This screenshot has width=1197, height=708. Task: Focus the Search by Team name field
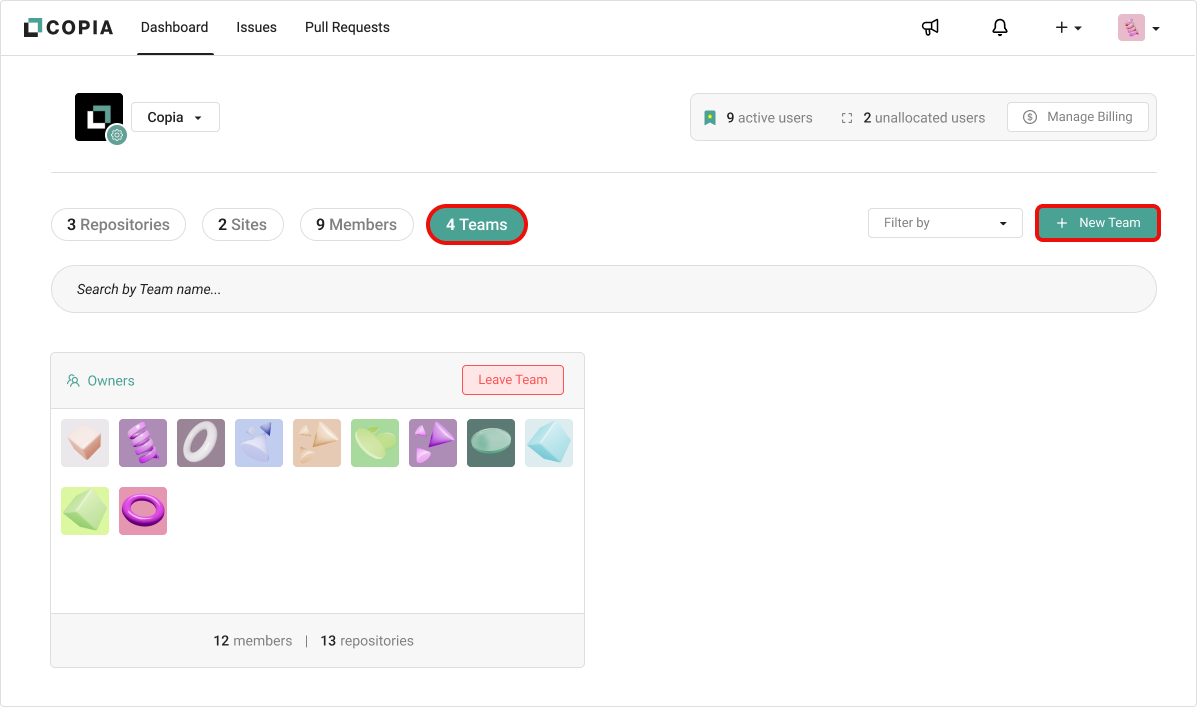point(603,289)
